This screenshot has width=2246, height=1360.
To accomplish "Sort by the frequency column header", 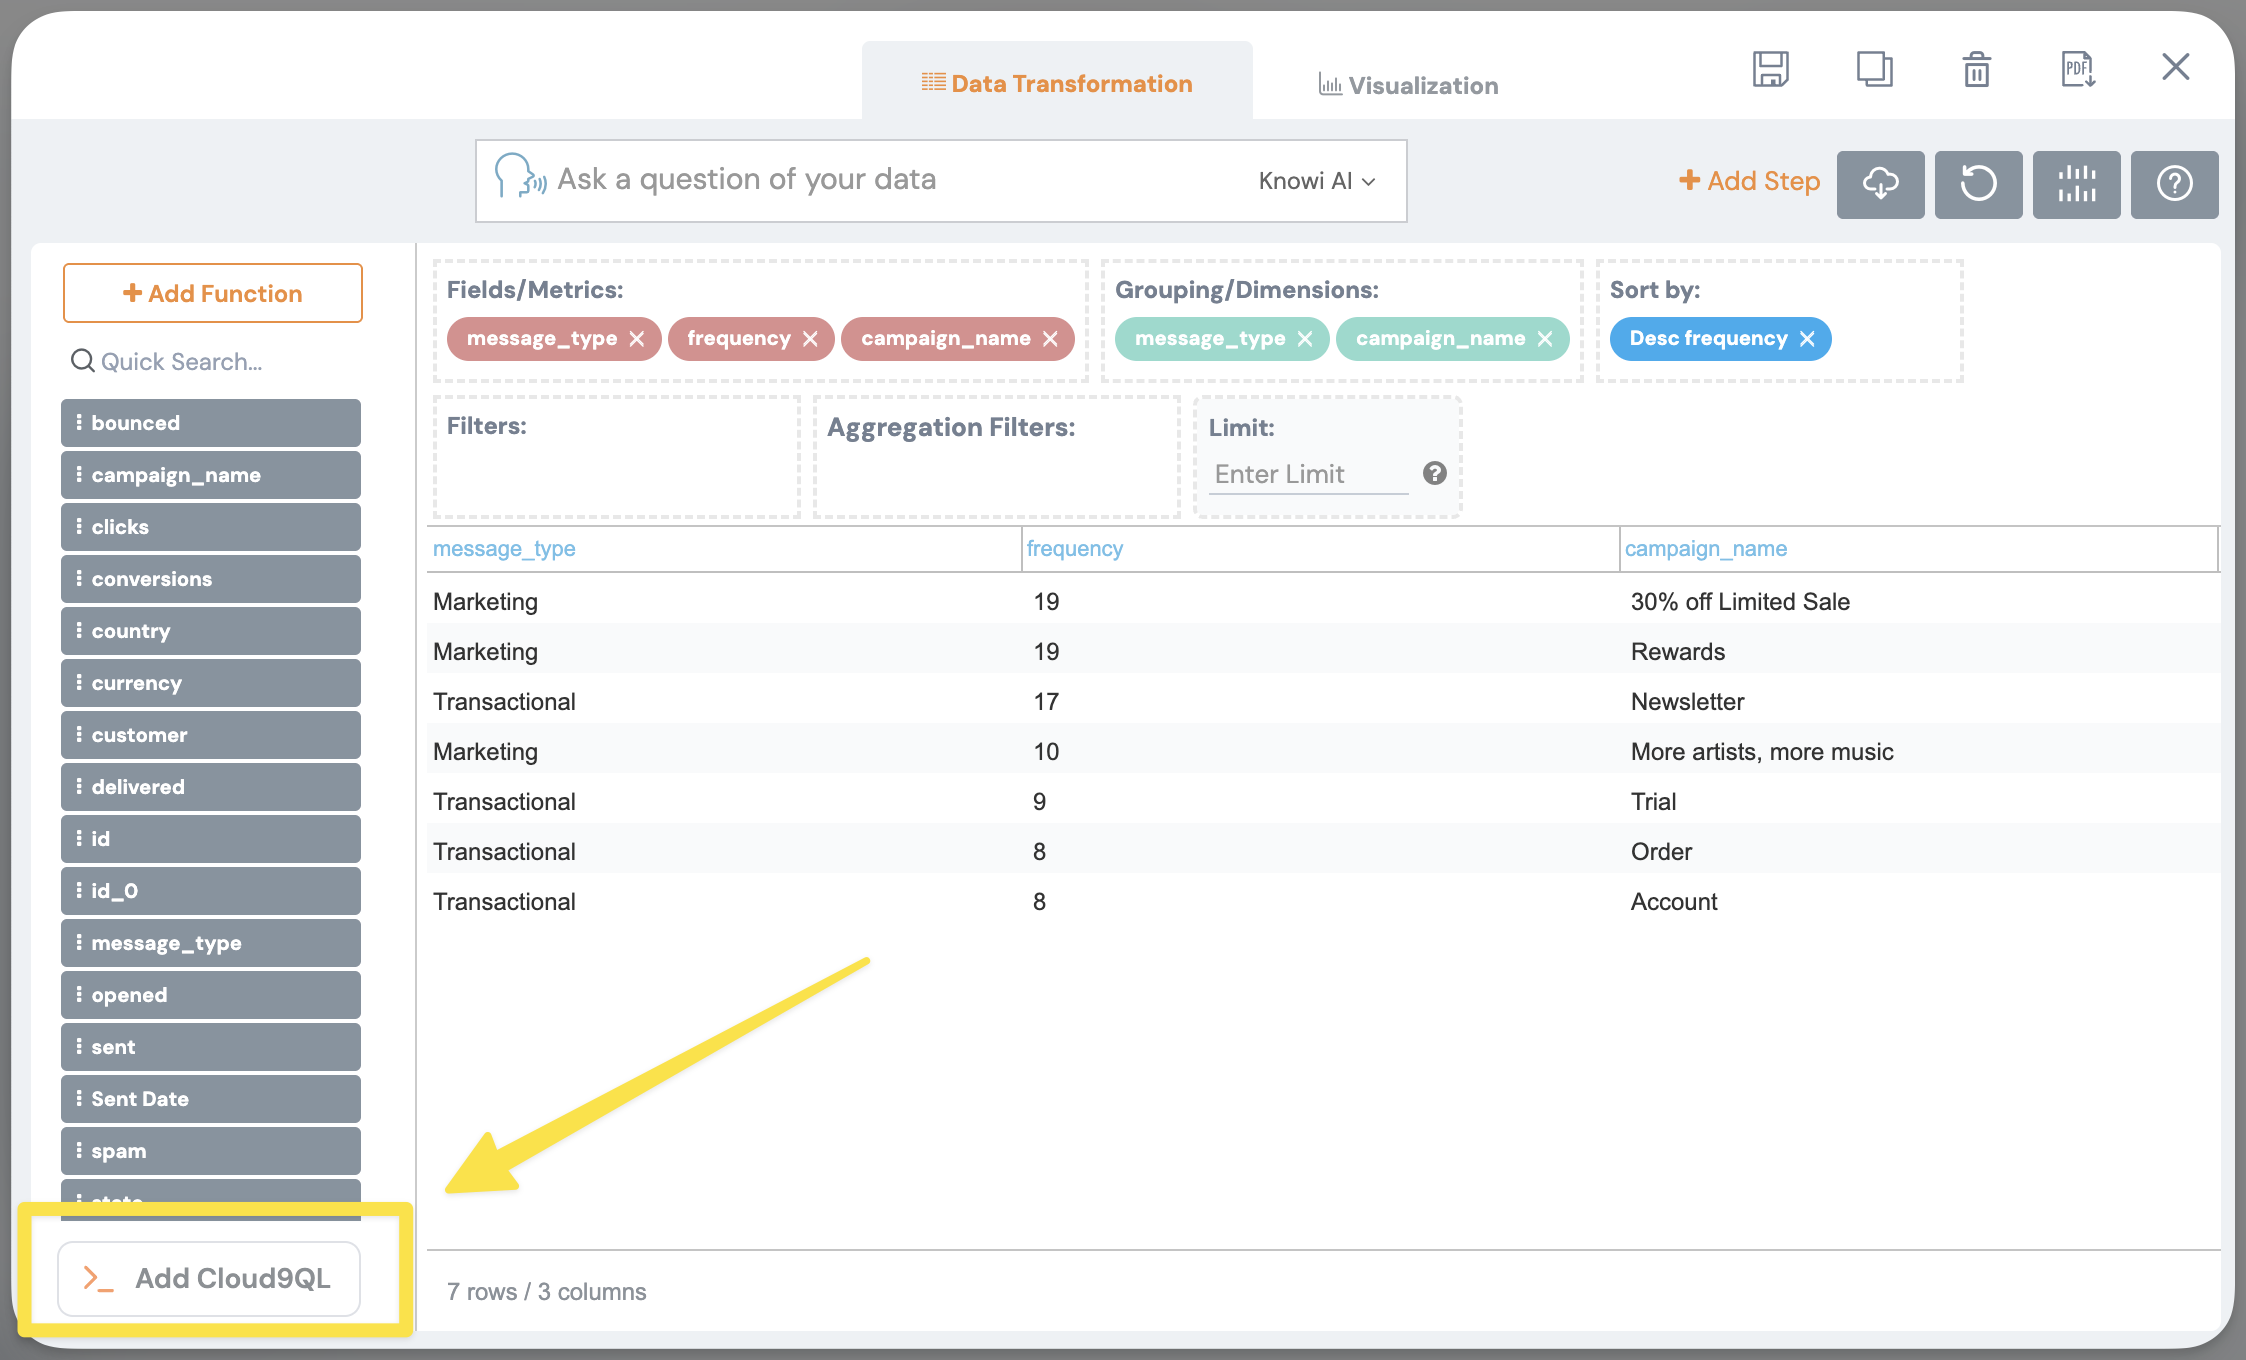I will [x=1074, y=548].
